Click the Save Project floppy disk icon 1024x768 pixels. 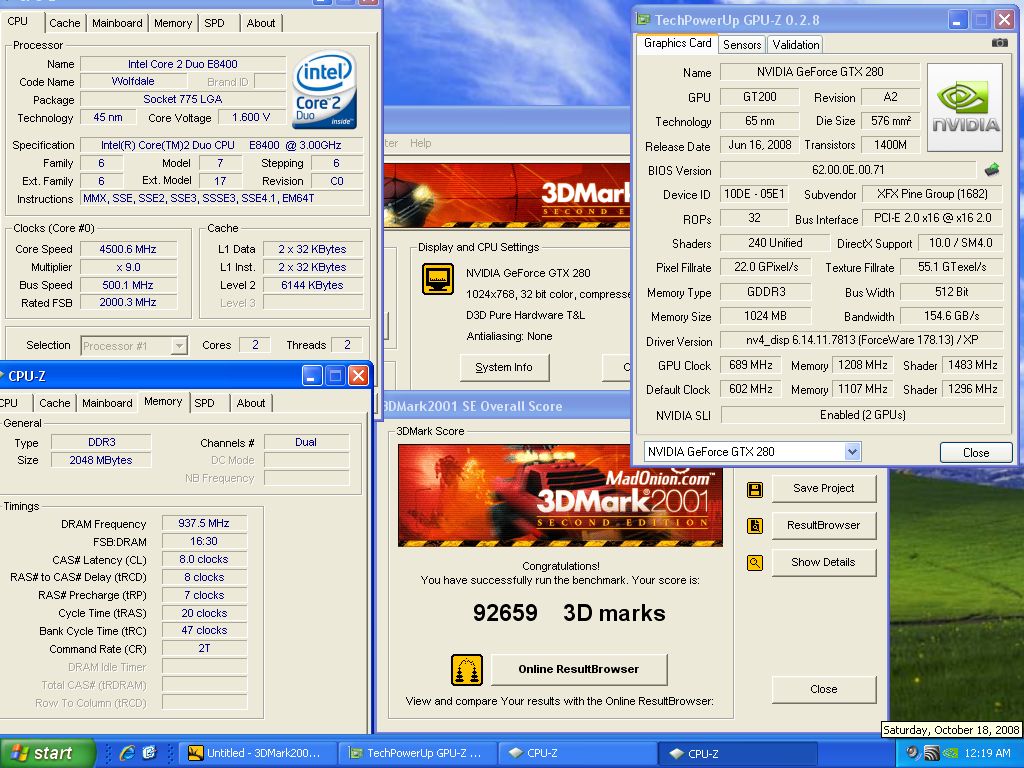755,490
